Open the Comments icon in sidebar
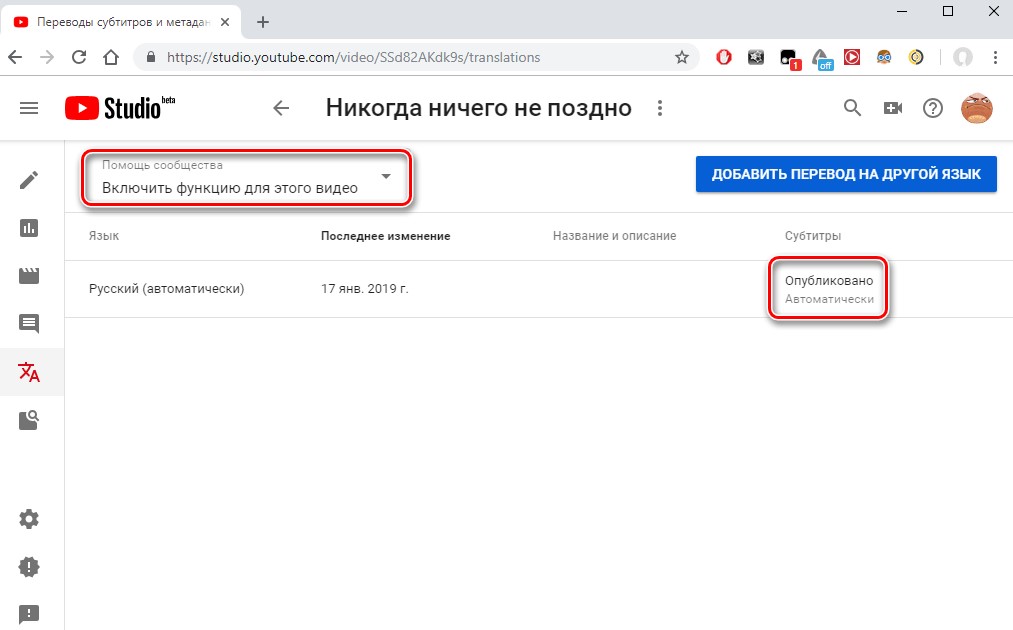The height and width of the screenshot is (630, 1013). tap(30, 324)
